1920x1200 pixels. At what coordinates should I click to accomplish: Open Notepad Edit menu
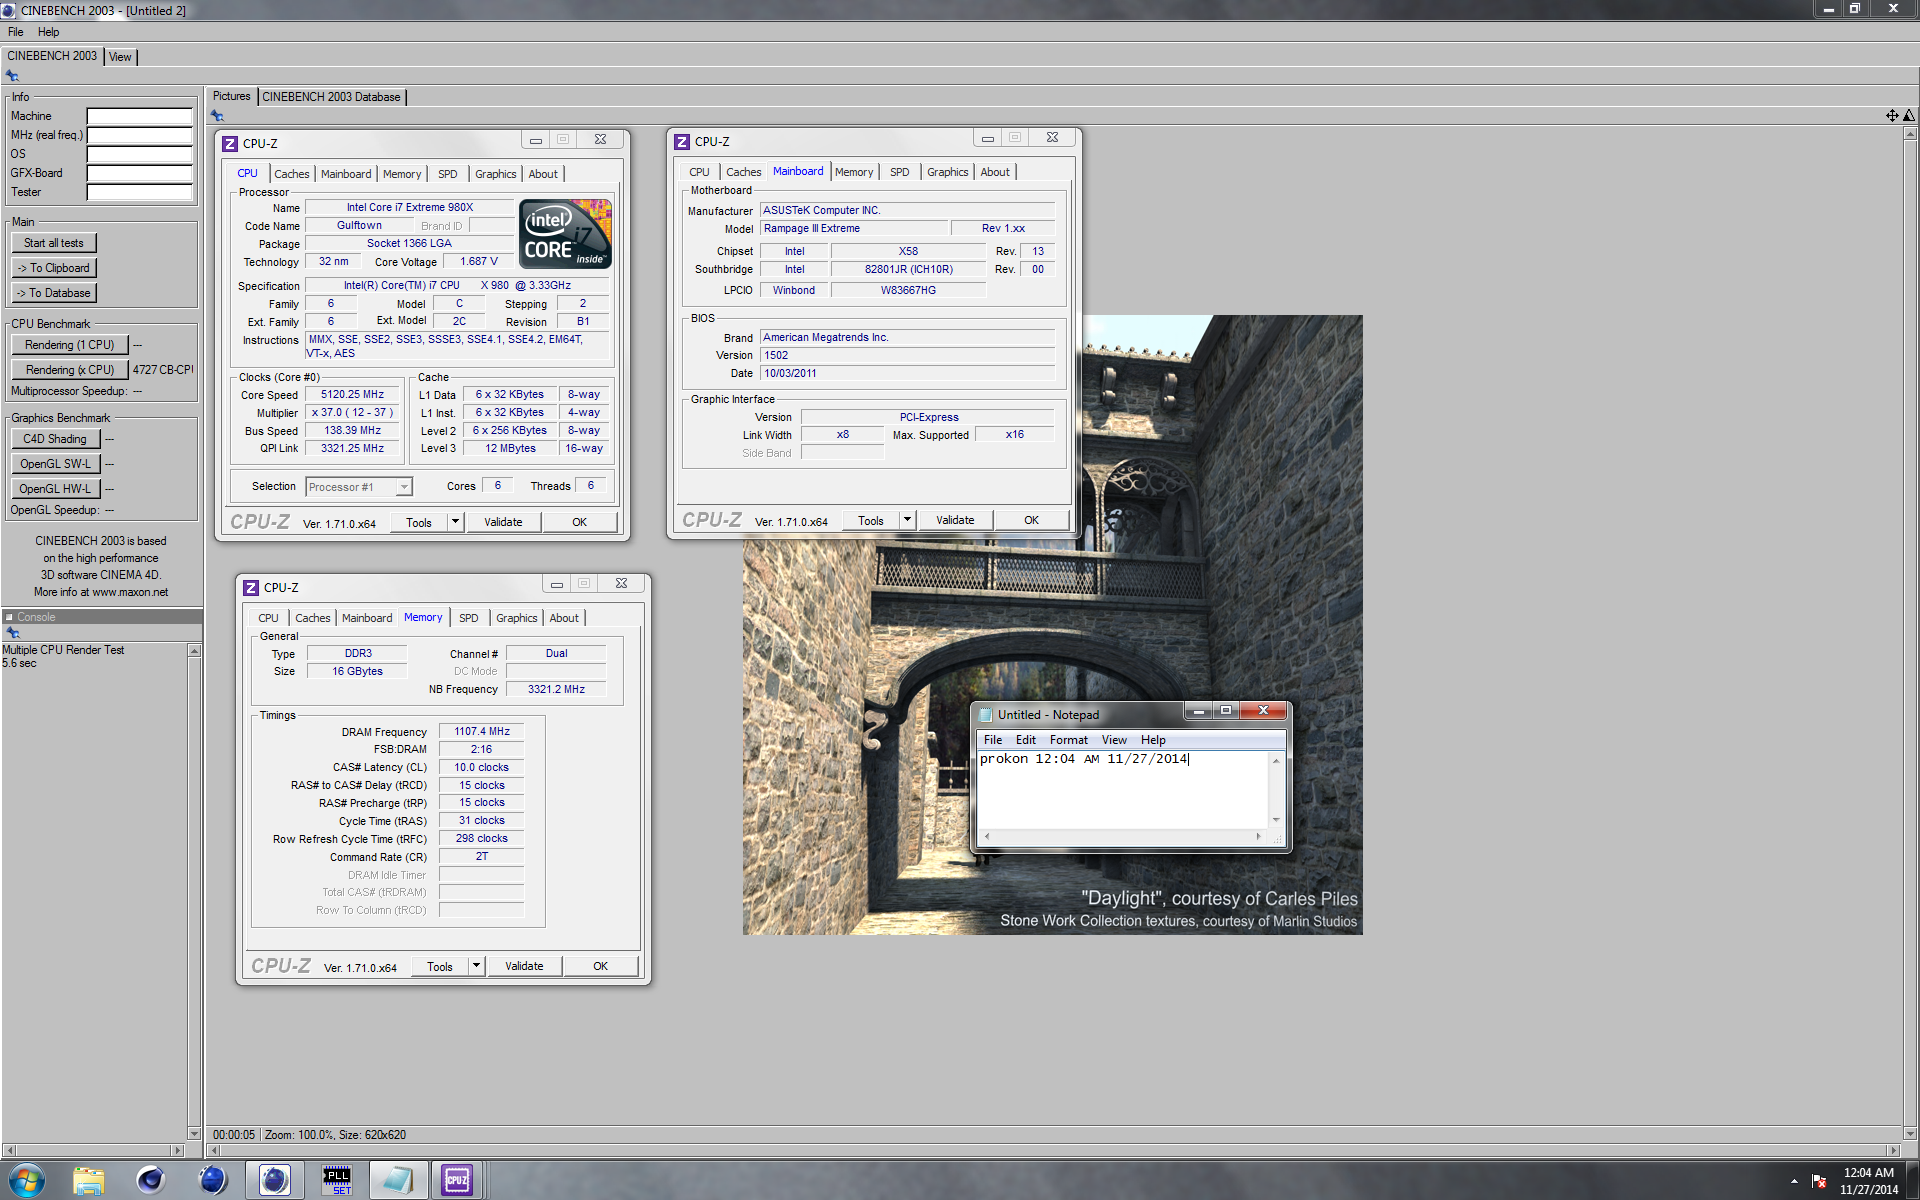click(1026, 740)
